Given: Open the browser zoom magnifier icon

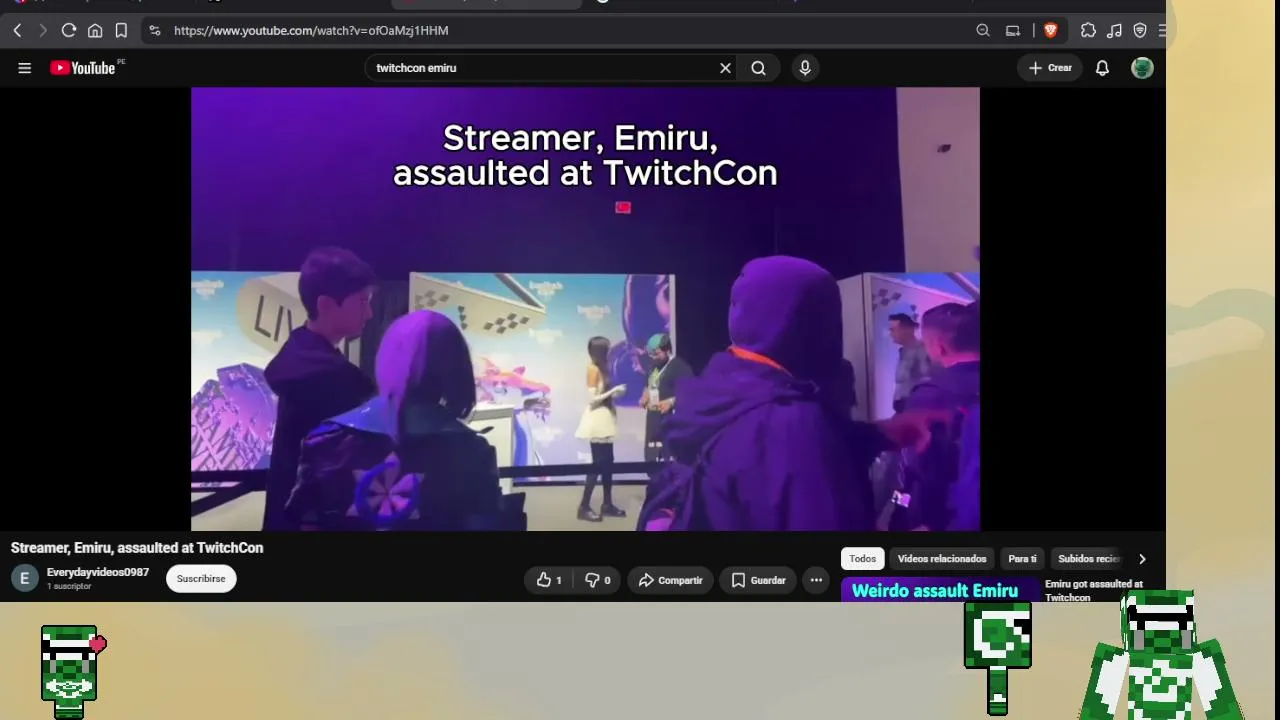Looking at the screenshot, I should [x=983, y=31].
